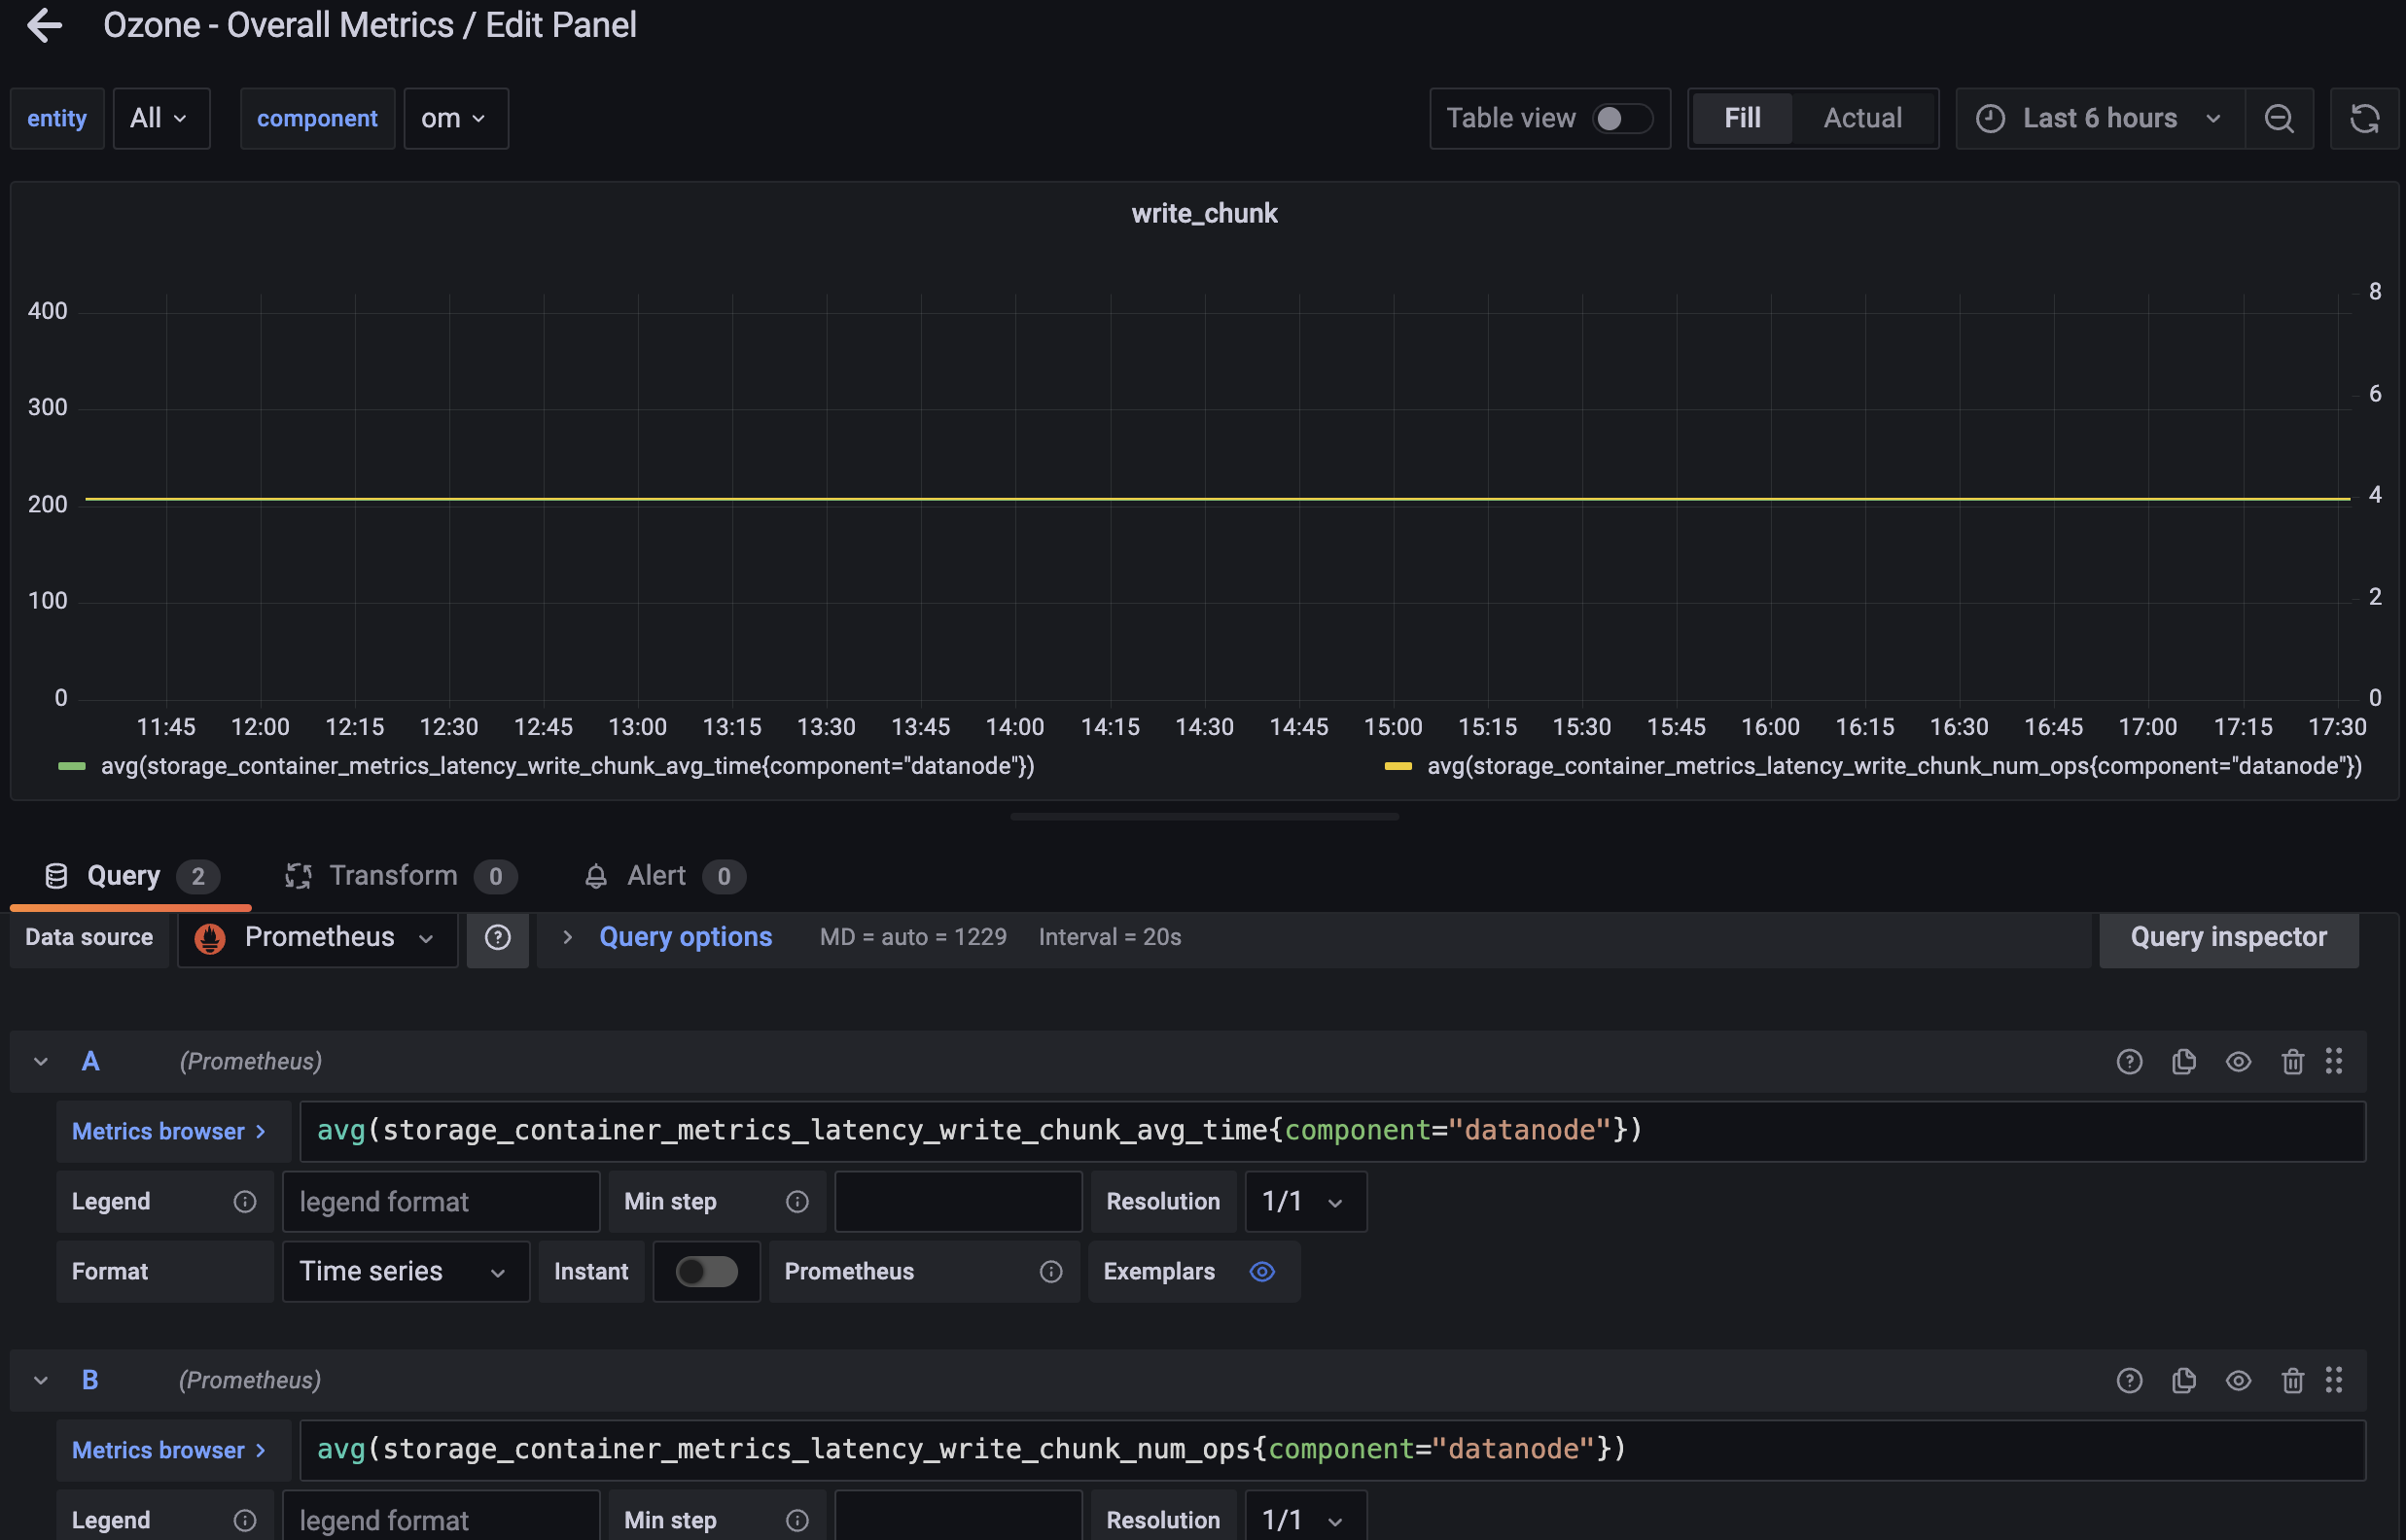Enable the Instant toggle for query A

pos(706,1271)
